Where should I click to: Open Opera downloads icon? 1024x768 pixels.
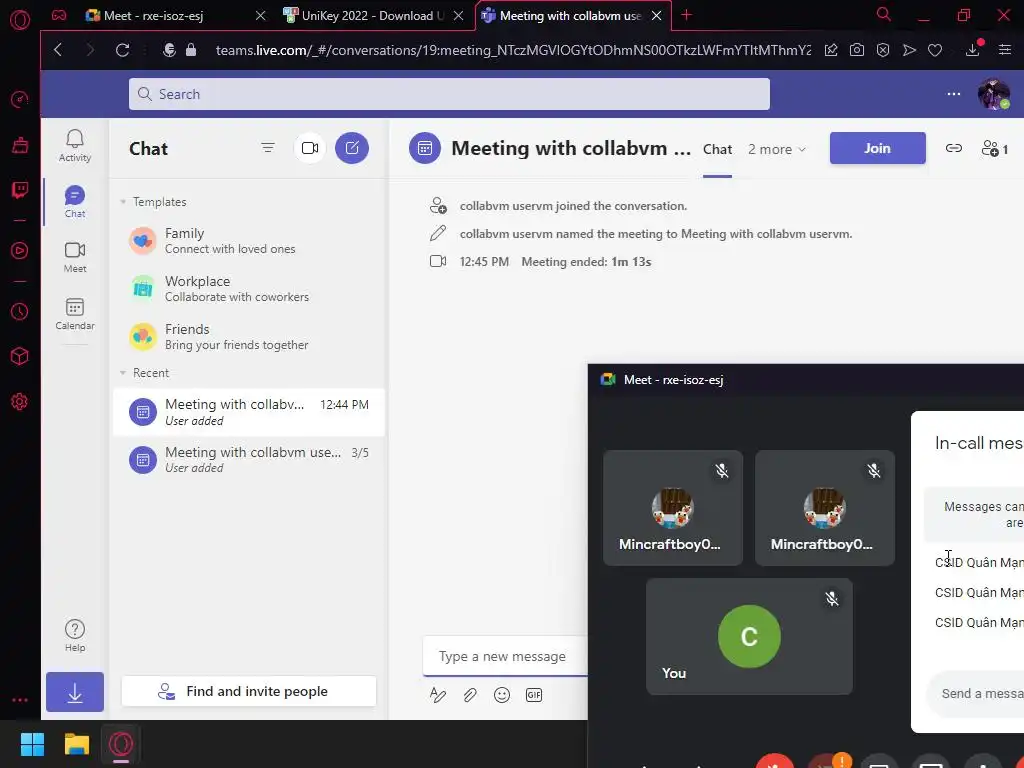tap(973, 48)
